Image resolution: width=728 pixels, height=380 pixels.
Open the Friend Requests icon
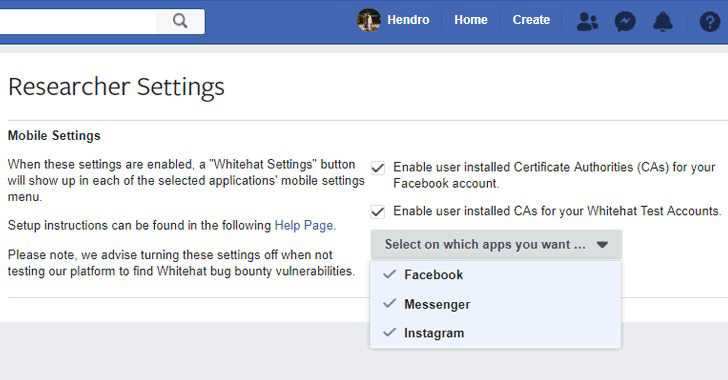tap(587, 21)
